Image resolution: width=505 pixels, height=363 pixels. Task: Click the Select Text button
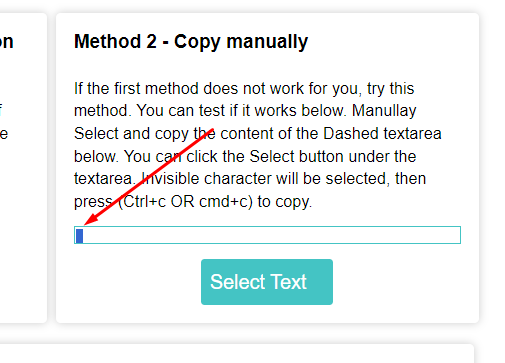coord(267,282)
